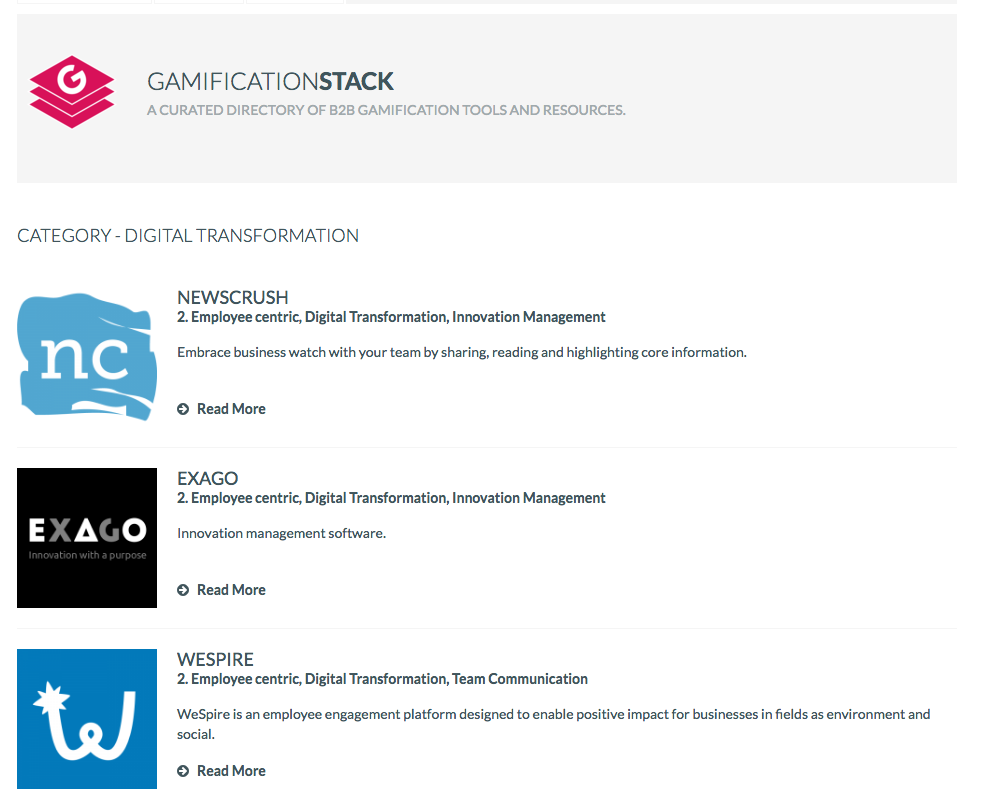Image resolution: width=985 pixels, height=802 pixels.
Task: Open the WESPIRE listing title
Action: (x=215, y=659)
